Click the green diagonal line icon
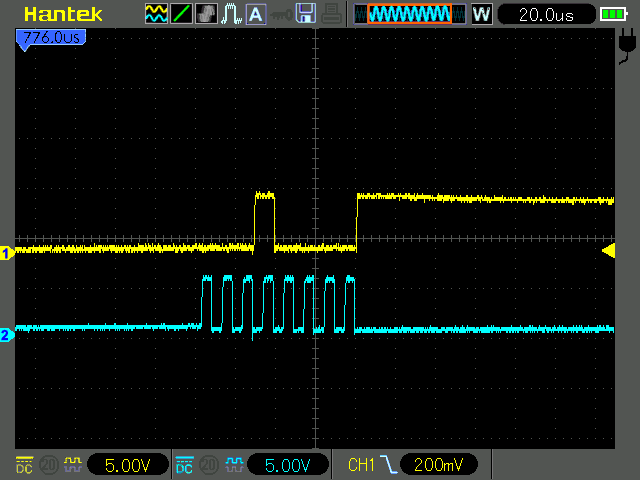Image resolution: width=640 pixels, height=480 pixels. pyautogui.click(x=181, y=14)
